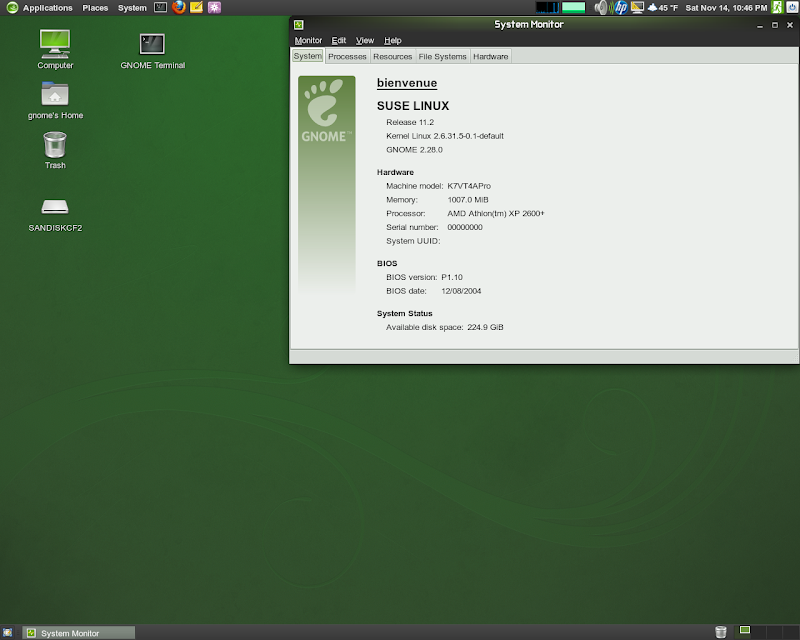Screen dimensions: 800x640
Task: Click the System Monitor taskbar button
Action: [77, 632]
